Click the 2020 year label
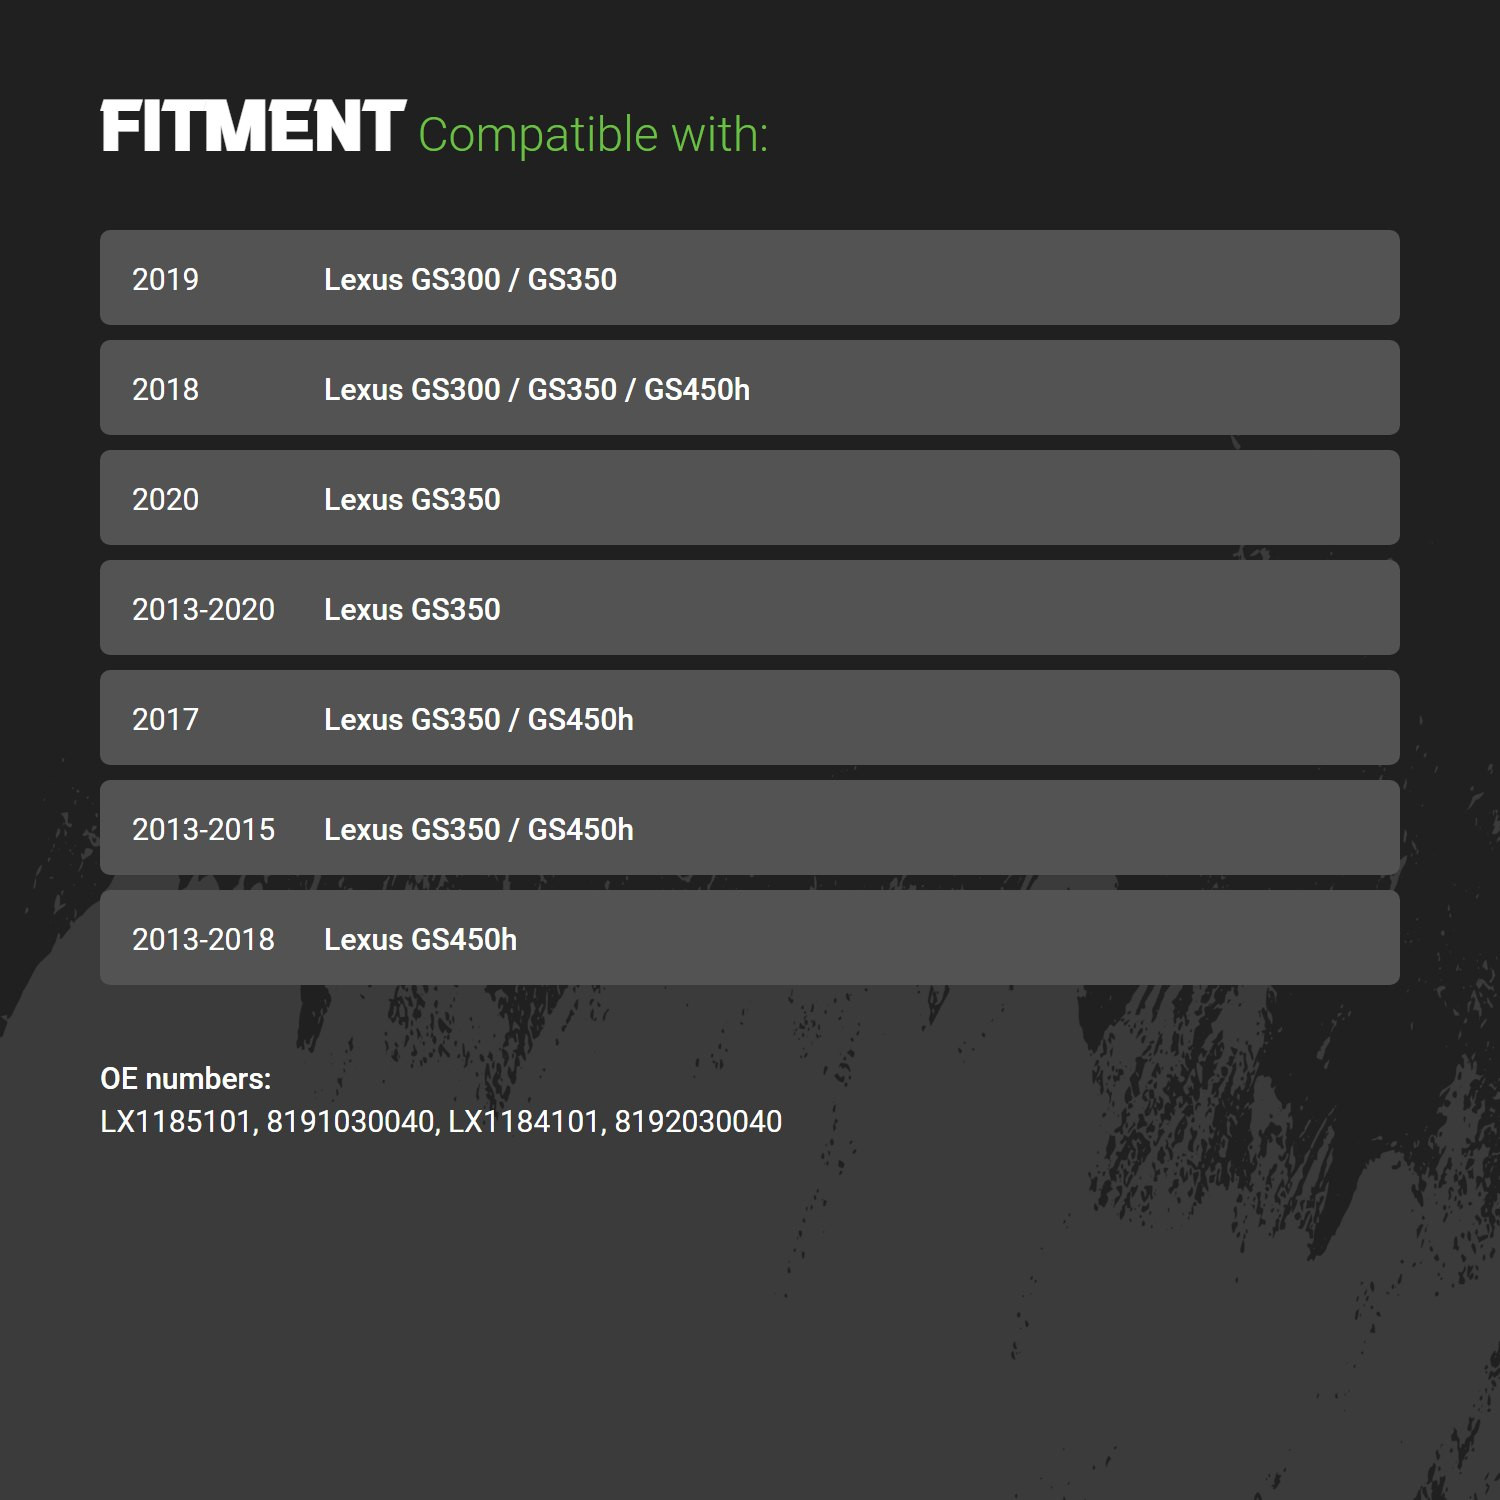Viewport: 1500px width, 1500px height. (x=165, y=499)
